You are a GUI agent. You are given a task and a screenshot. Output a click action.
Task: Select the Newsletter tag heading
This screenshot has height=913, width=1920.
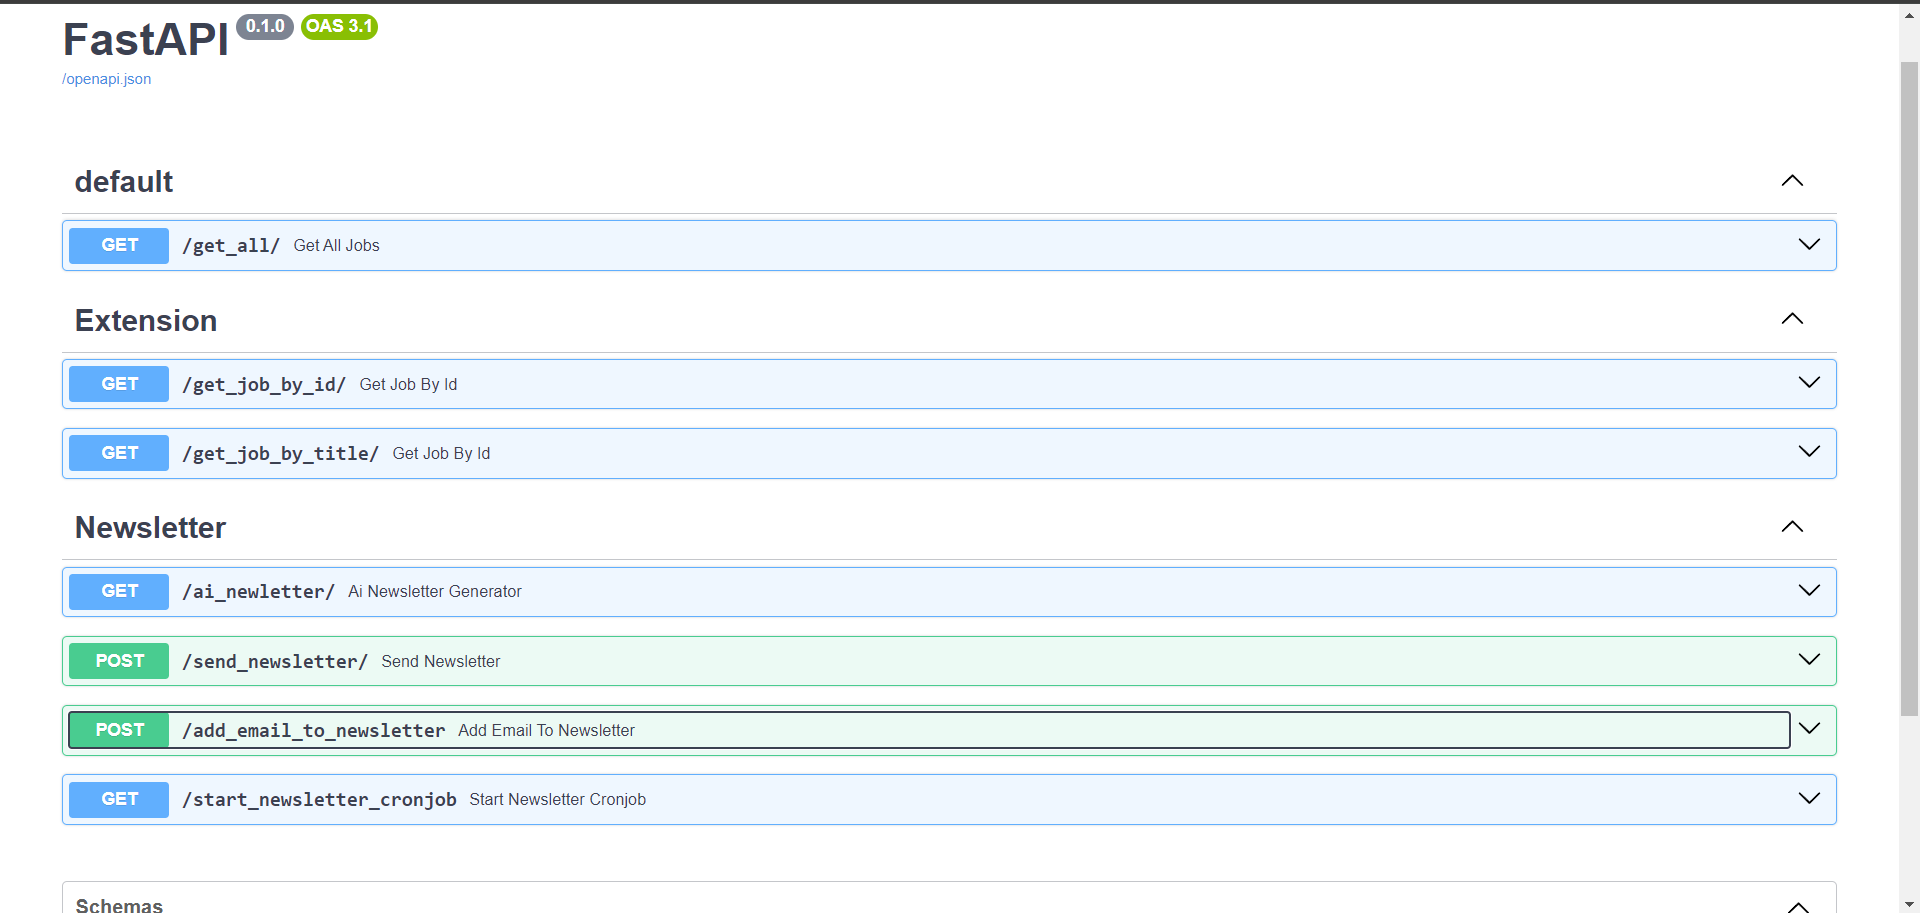coord(151,528)
